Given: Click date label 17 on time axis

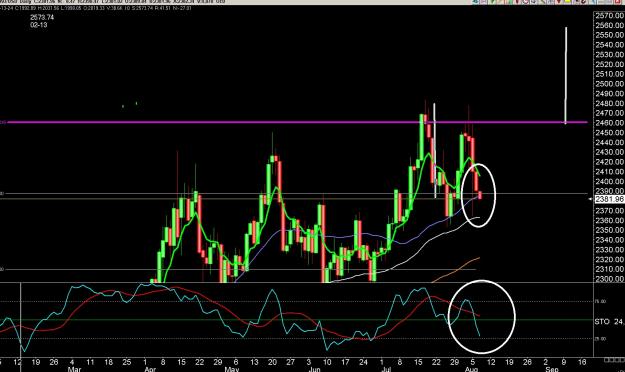Looking at the screenshot, I should coord(345,362).
